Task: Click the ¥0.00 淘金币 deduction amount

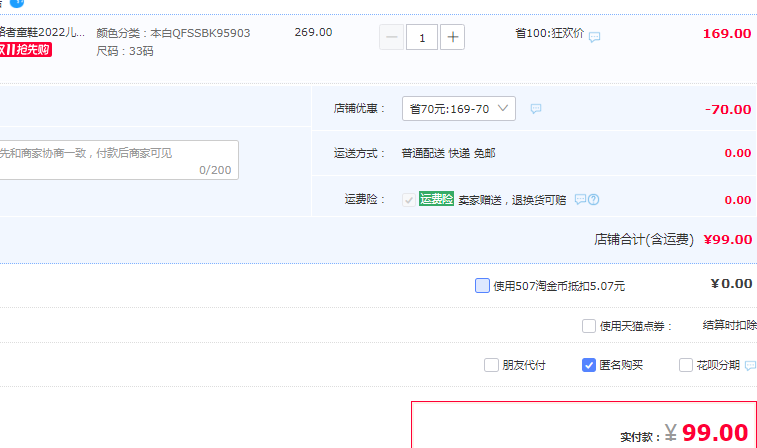Action: coord(731,284)
